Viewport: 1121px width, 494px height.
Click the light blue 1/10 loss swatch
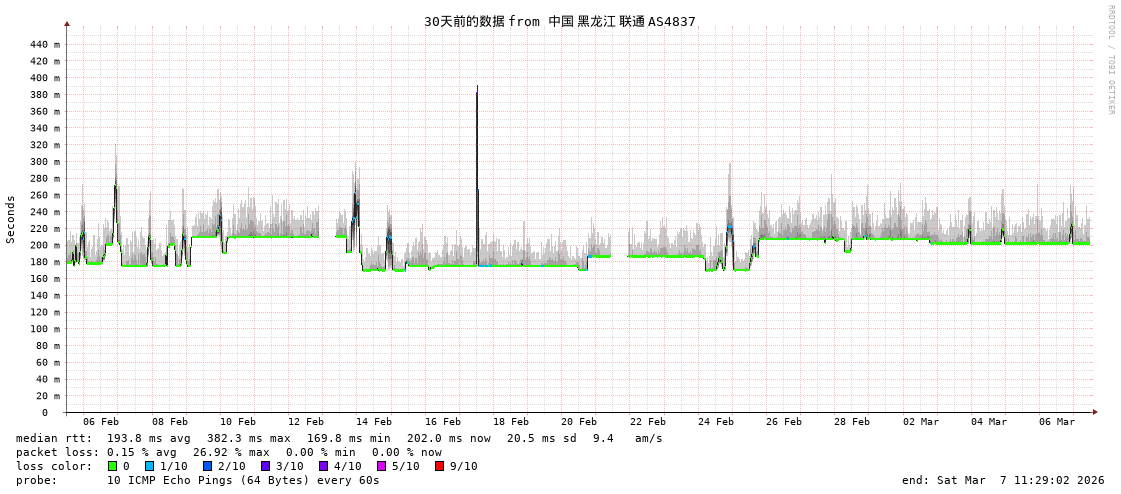(x=149, y=466)
